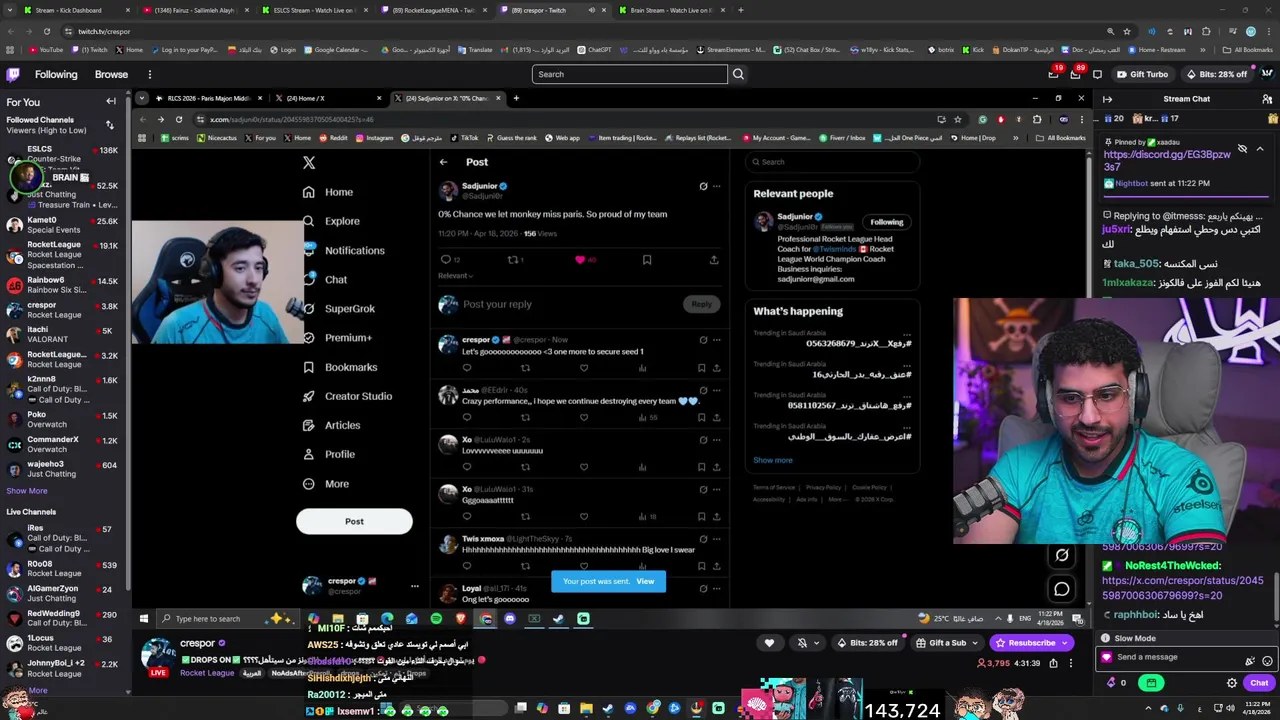Open X messages floating button
Image resolution: width=1280 pixels, height=720 pixels.
[1062, 589]
